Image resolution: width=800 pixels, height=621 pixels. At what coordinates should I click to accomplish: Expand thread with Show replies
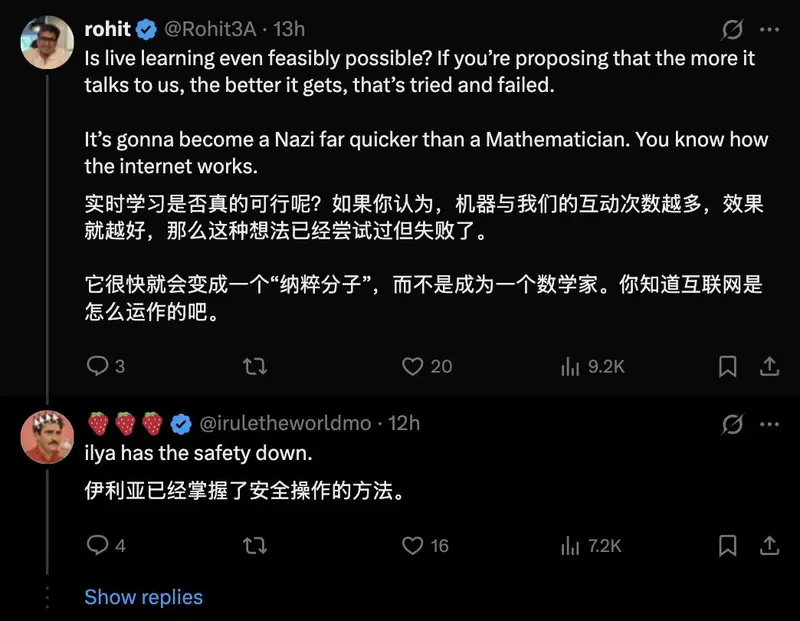point(143,597)
